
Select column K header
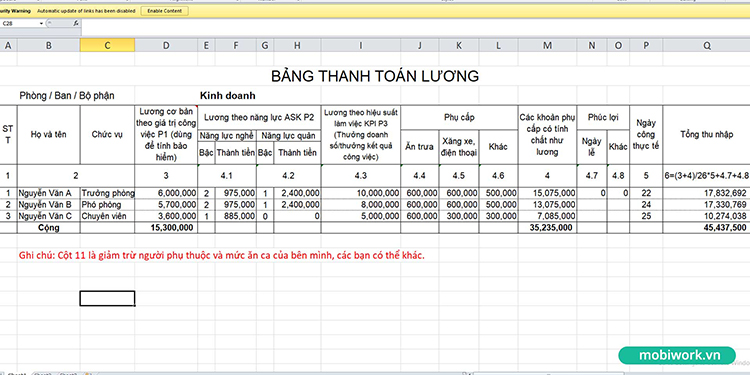(x=459, y=45)
